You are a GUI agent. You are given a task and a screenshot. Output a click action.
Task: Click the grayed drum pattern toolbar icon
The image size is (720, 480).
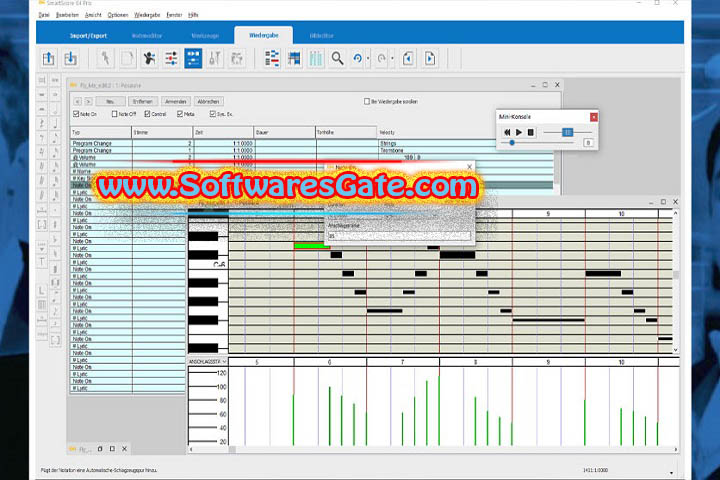pos(236,58)
